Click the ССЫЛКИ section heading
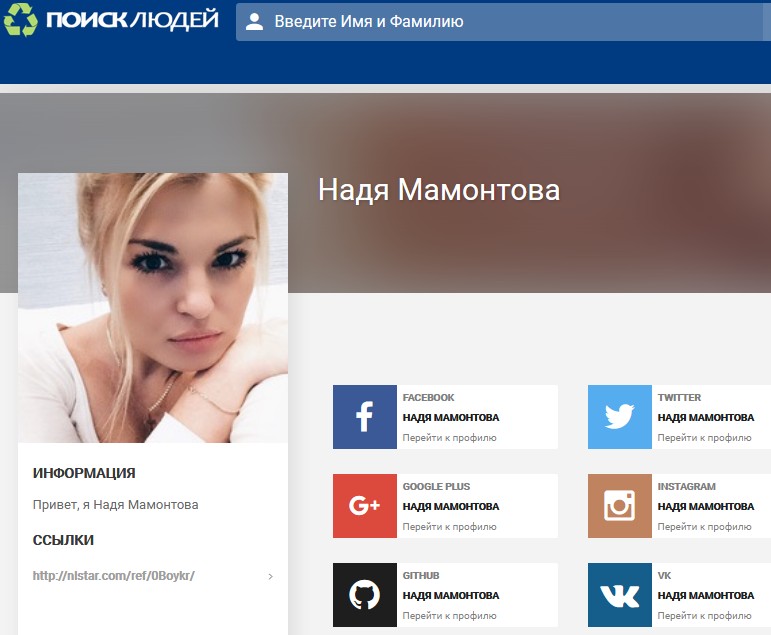The height and width of the screenshot is (635, 771). pyautogui.click(x=63, y=540)
